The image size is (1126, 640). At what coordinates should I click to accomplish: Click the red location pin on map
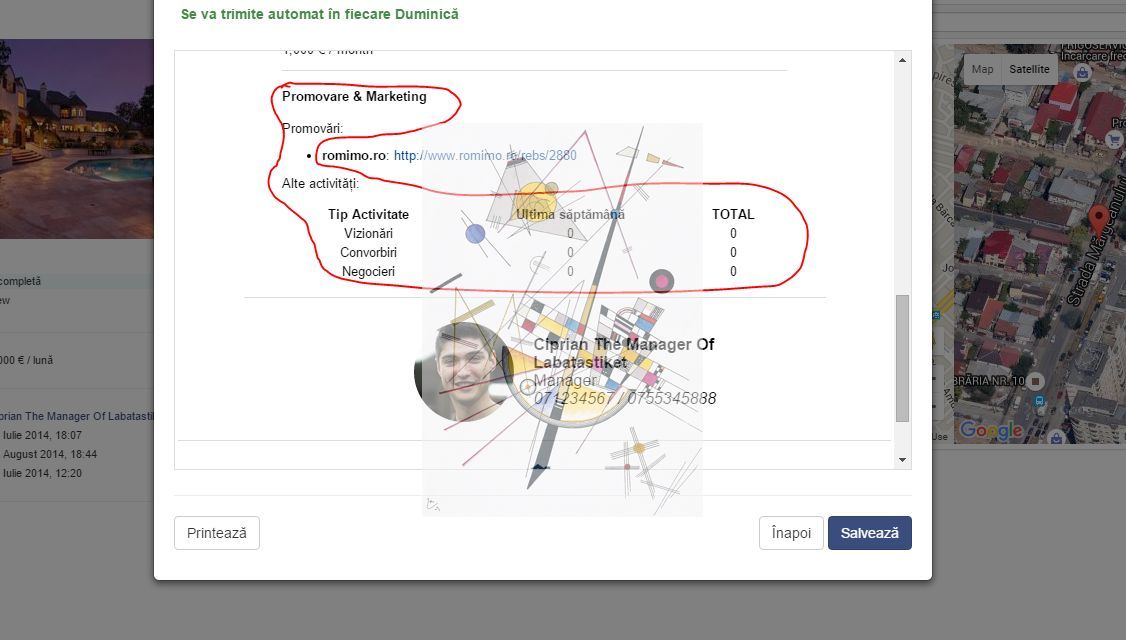(1097, 218)
